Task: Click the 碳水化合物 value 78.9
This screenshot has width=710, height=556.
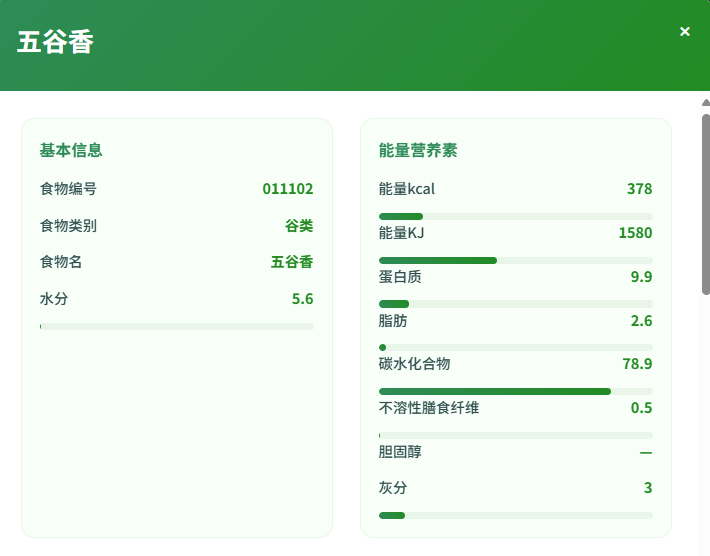Action: [636, 364]
